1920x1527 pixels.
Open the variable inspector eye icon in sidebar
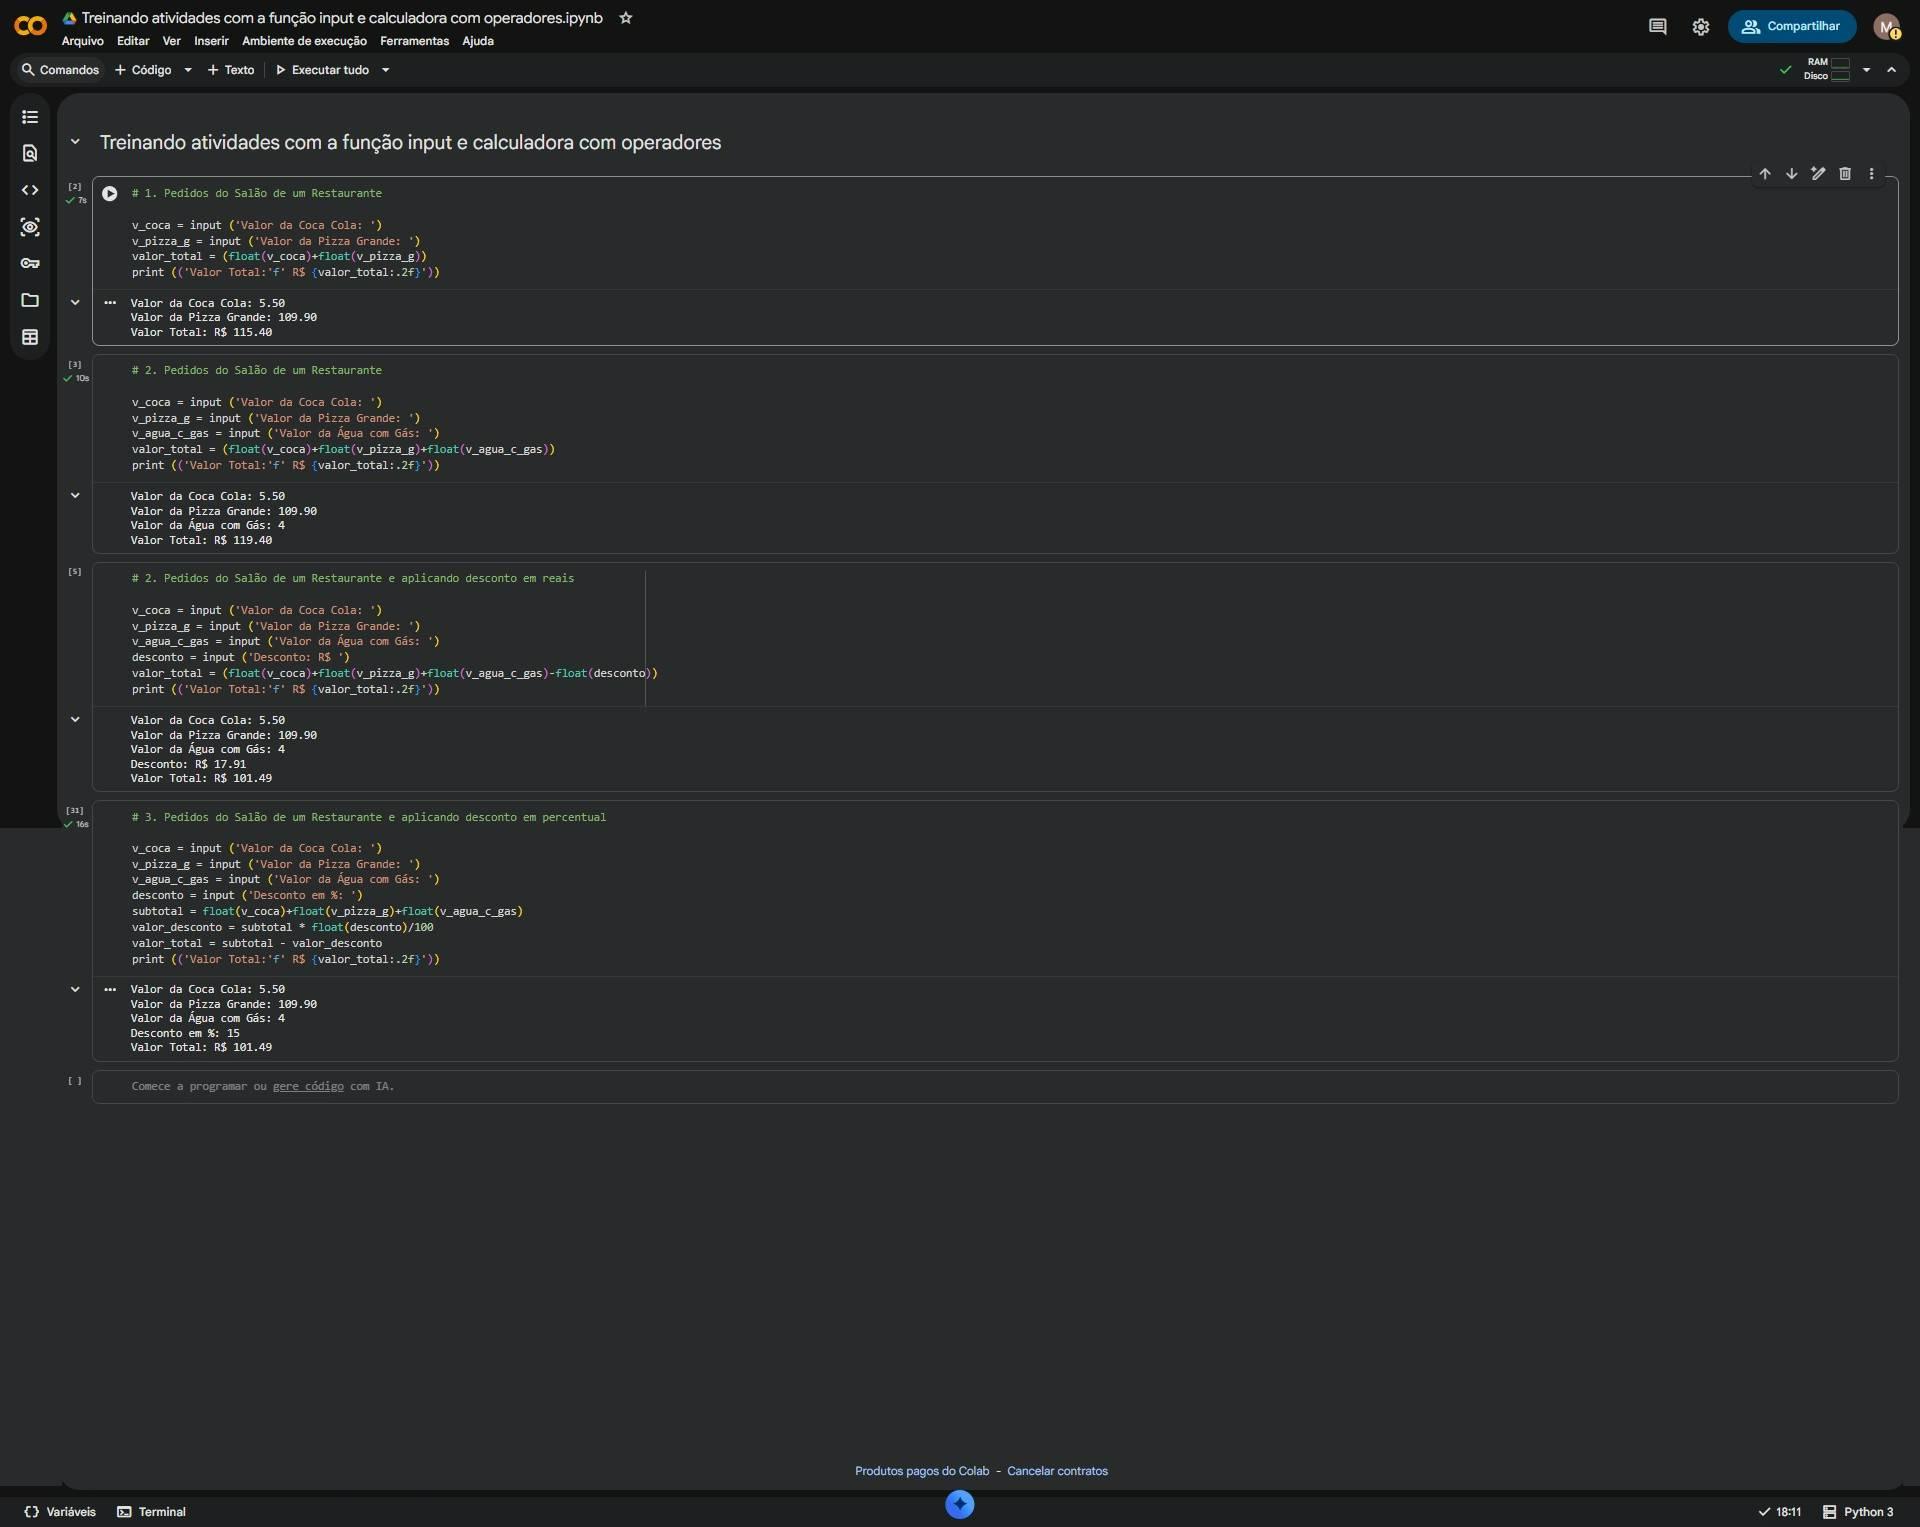30,227
